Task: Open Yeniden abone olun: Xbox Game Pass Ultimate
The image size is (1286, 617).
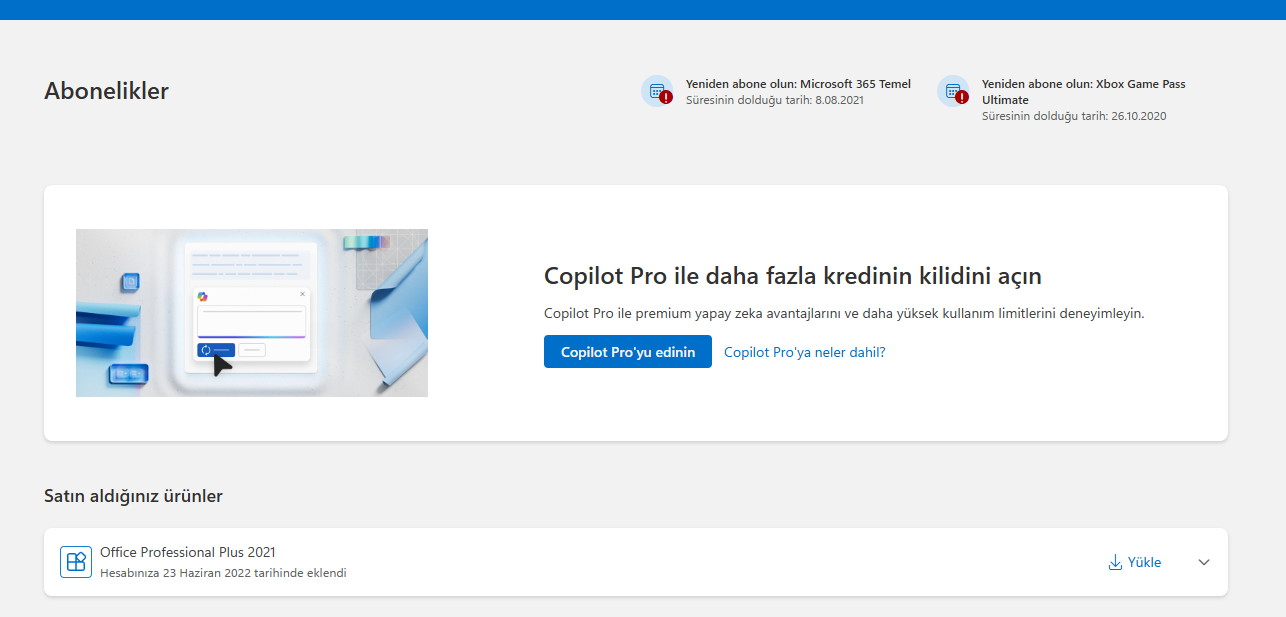Action: (1084, 92)
